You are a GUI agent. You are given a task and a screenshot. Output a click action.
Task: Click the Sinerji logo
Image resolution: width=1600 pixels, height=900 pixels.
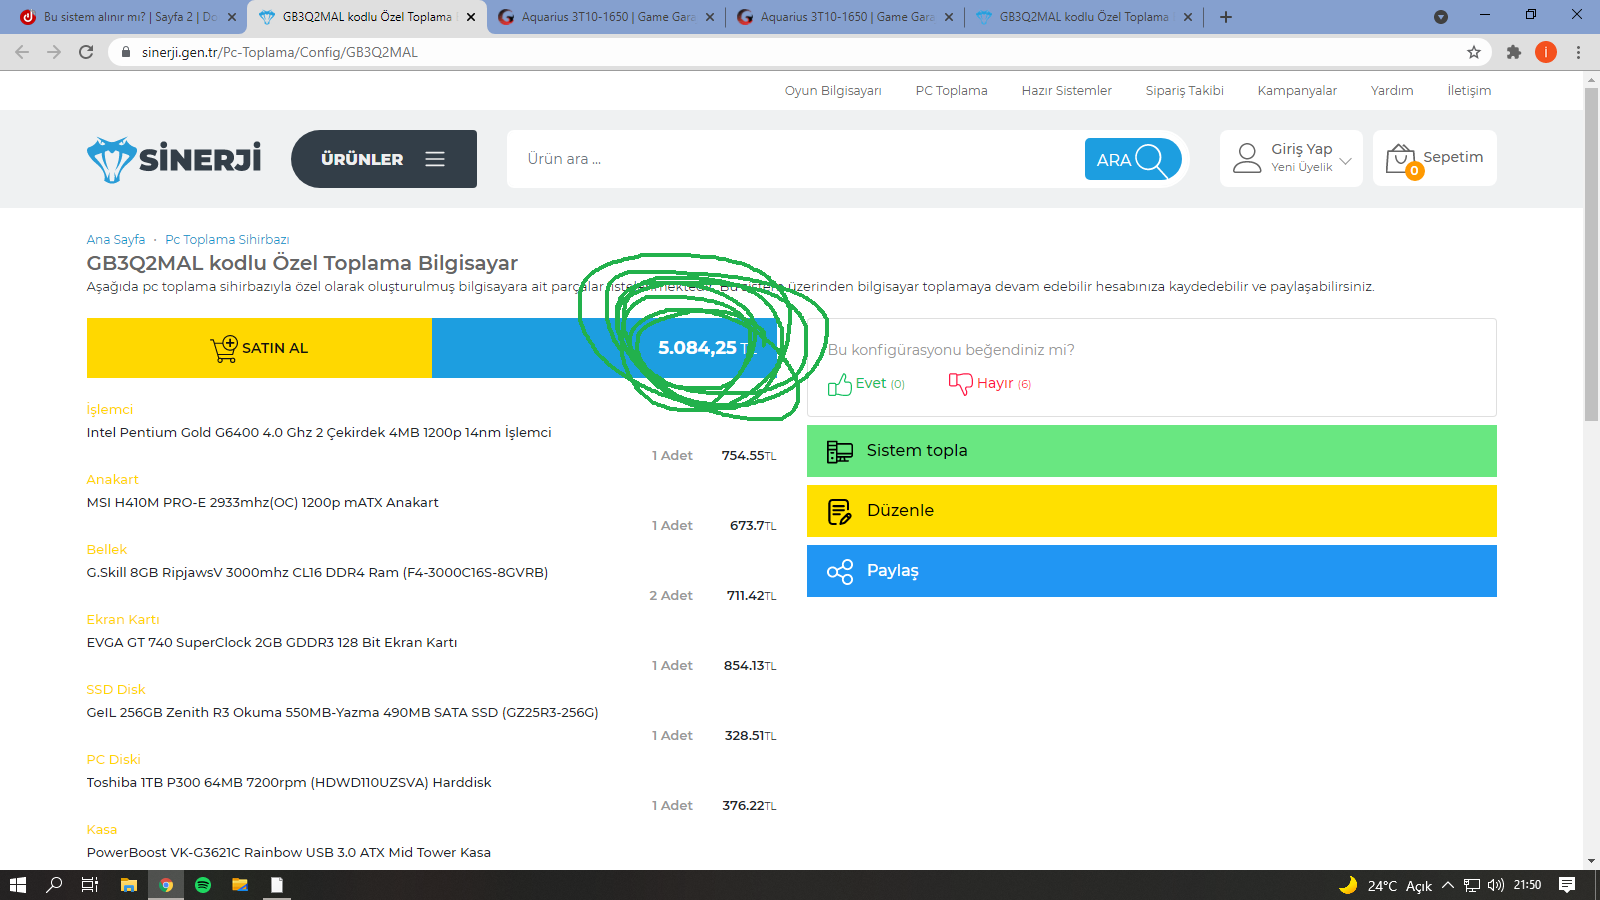pyautogui.click(x=174, y=159)
